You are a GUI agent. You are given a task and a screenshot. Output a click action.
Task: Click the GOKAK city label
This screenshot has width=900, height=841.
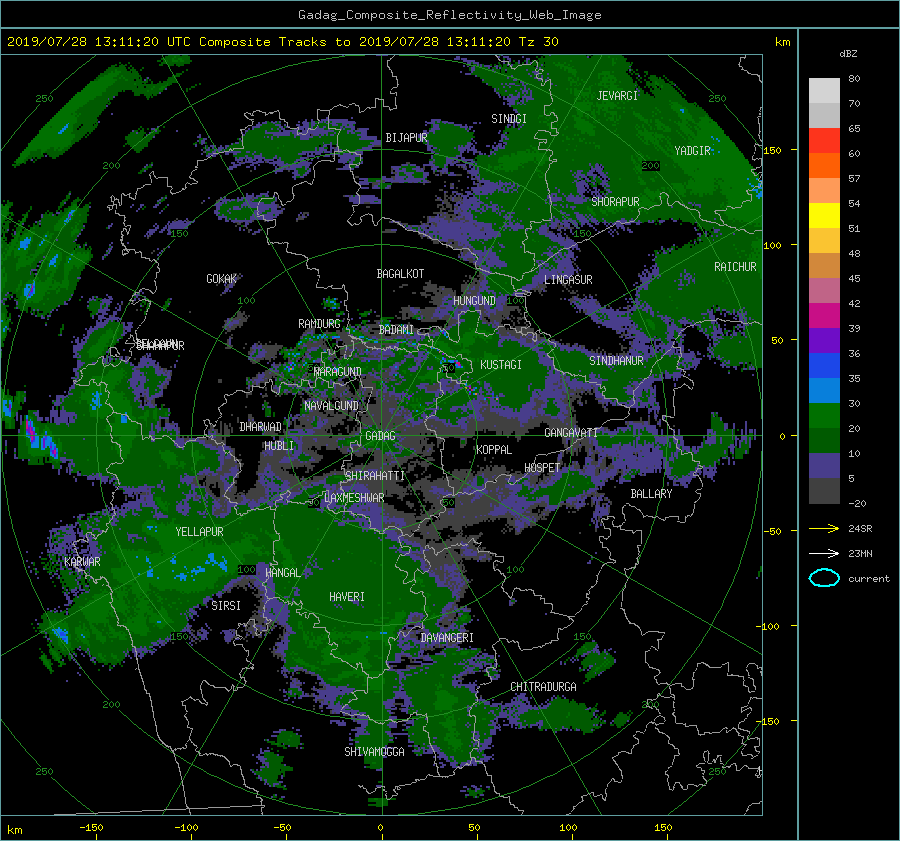point(222,279)
